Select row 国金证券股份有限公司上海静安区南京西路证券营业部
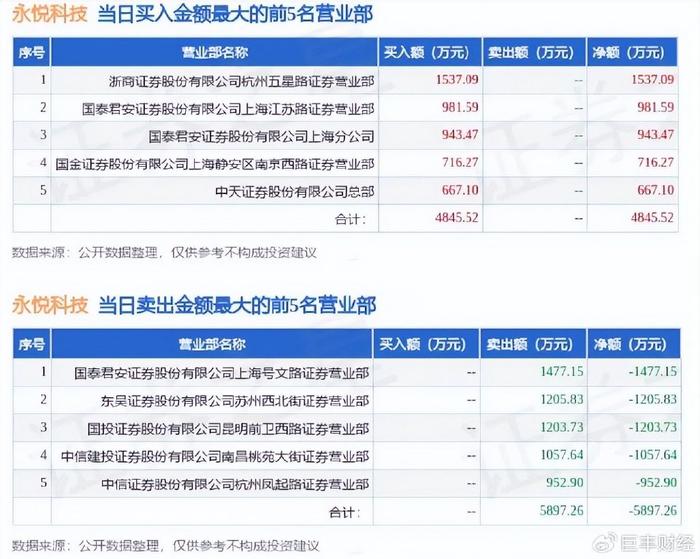700x559 pixels. pyautogui.click(x=345, y=163)
